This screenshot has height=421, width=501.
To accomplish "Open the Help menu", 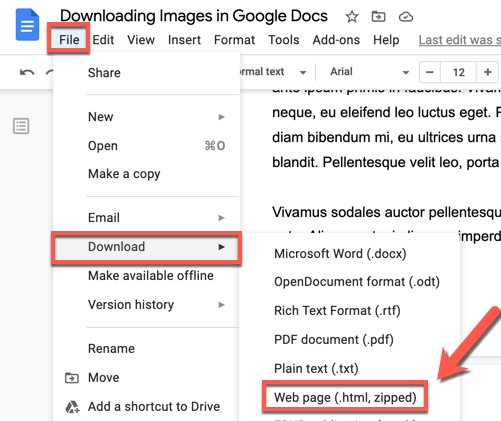I will 386,40.
